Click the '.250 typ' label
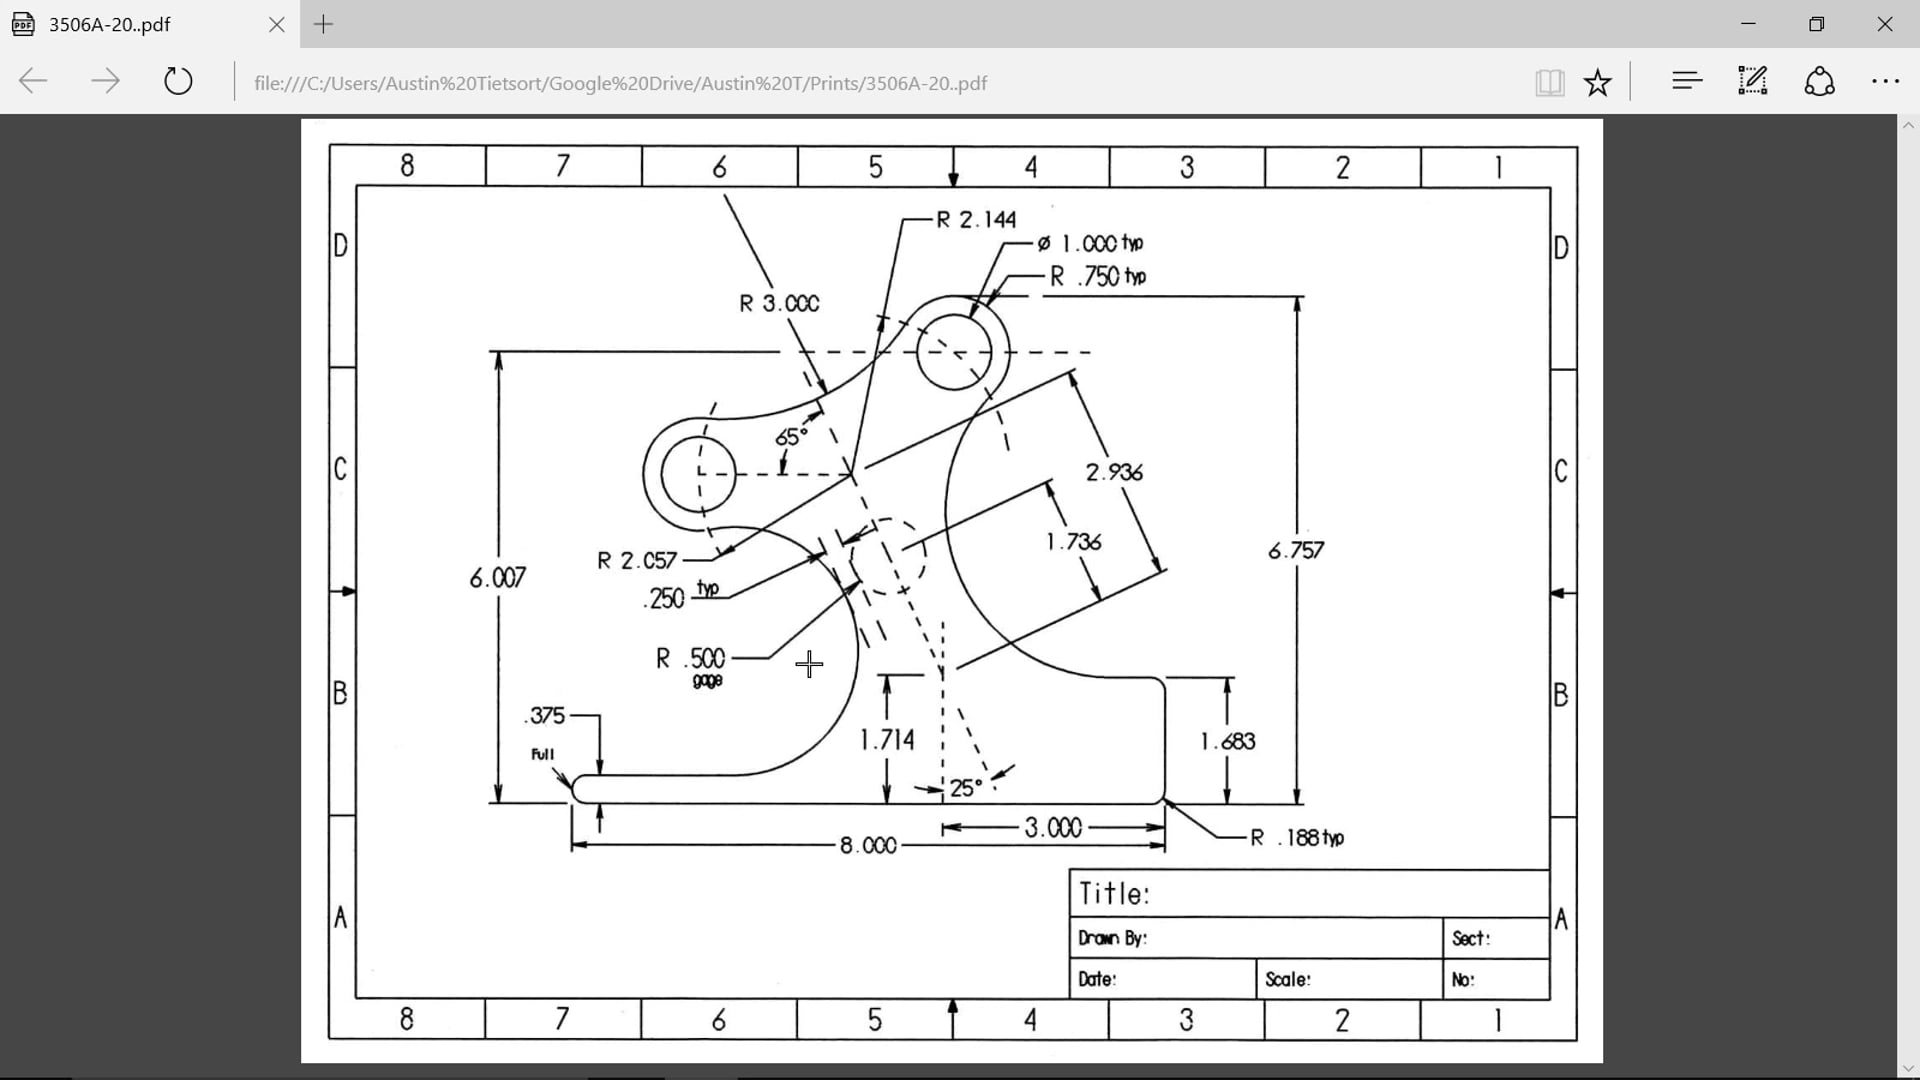 (681, 596)
